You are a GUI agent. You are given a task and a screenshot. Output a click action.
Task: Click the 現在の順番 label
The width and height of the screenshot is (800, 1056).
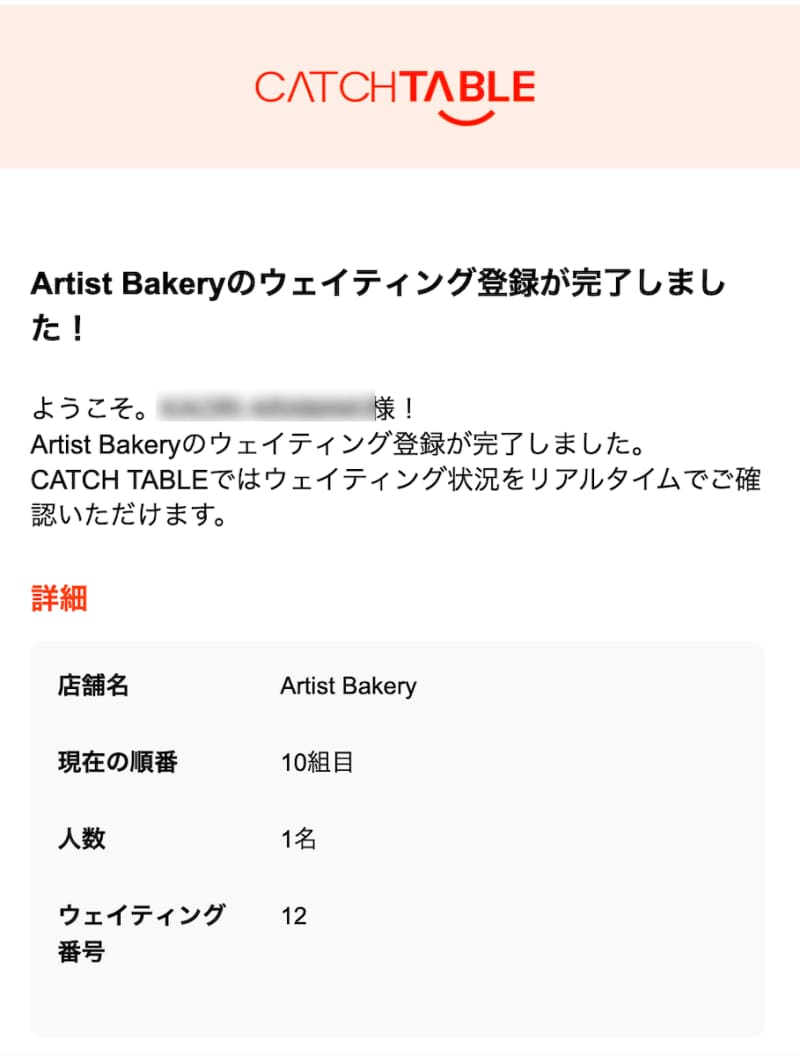pos(118,762)
